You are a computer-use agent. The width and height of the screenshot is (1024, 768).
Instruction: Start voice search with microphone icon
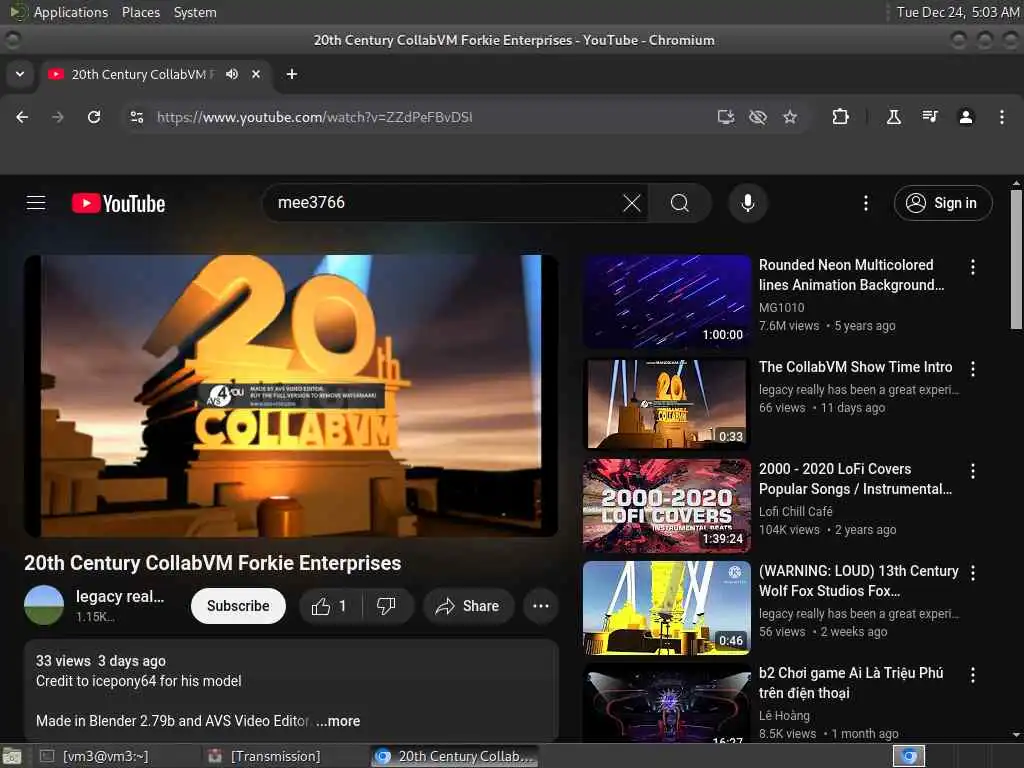point(748,203)
